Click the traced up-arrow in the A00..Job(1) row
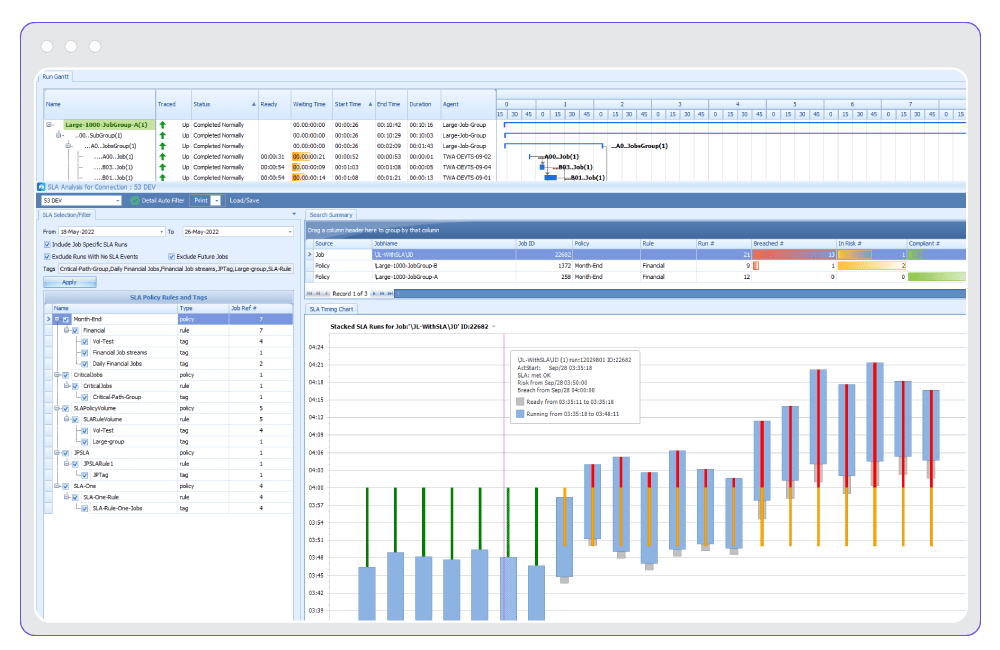 tap(163, 156)
